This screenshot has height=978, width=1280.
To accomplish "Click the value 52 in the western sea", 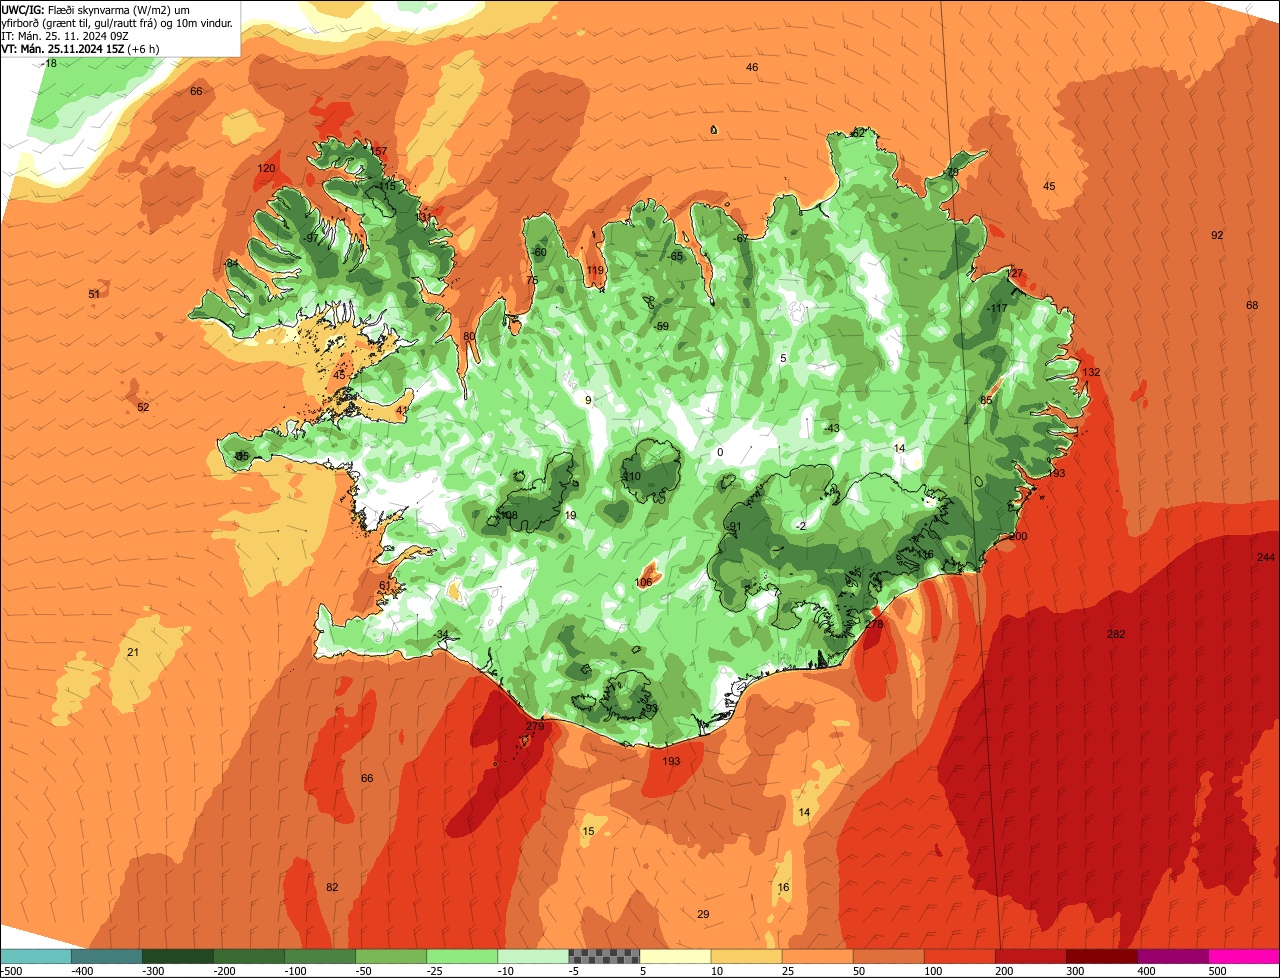I will pos(143,408).
